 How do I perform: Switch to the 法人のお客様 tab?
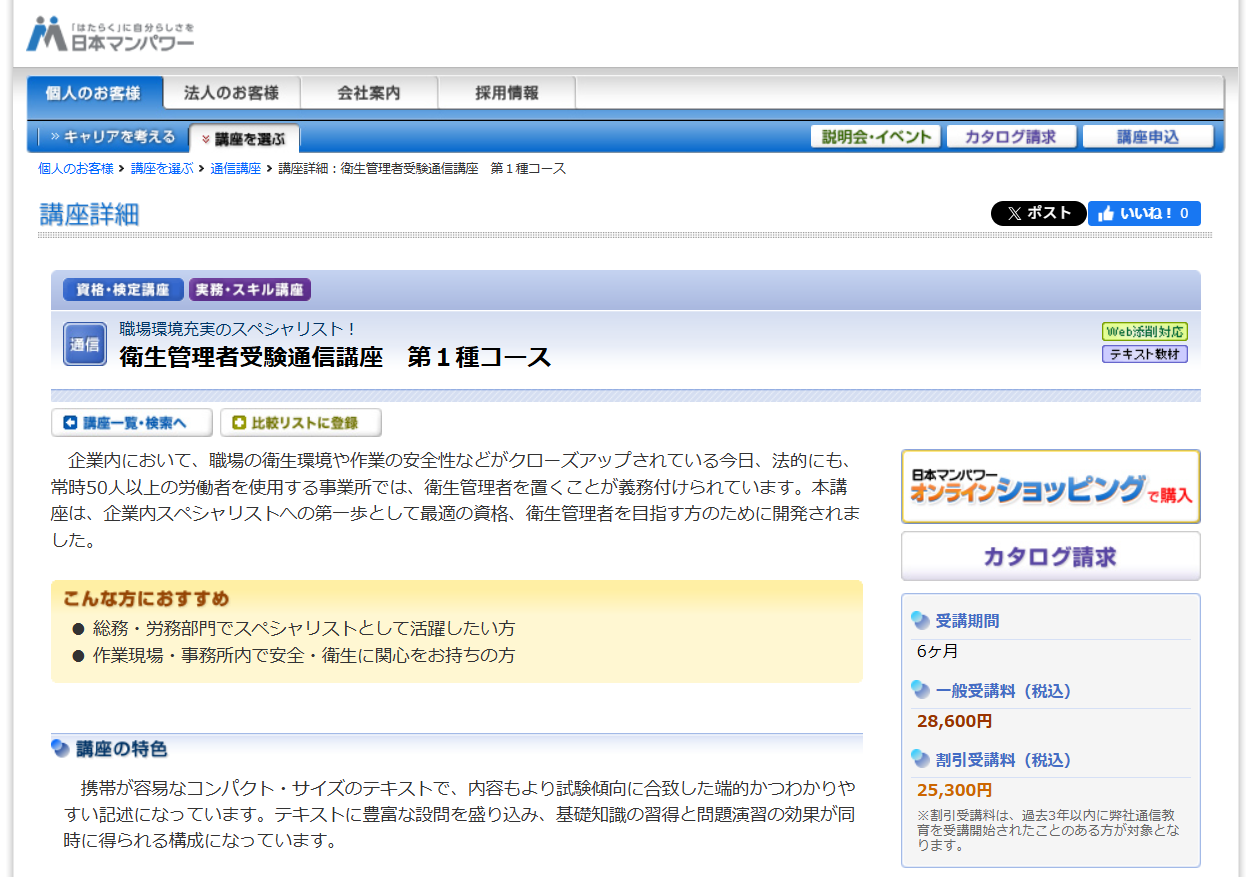tap(231, 93)
